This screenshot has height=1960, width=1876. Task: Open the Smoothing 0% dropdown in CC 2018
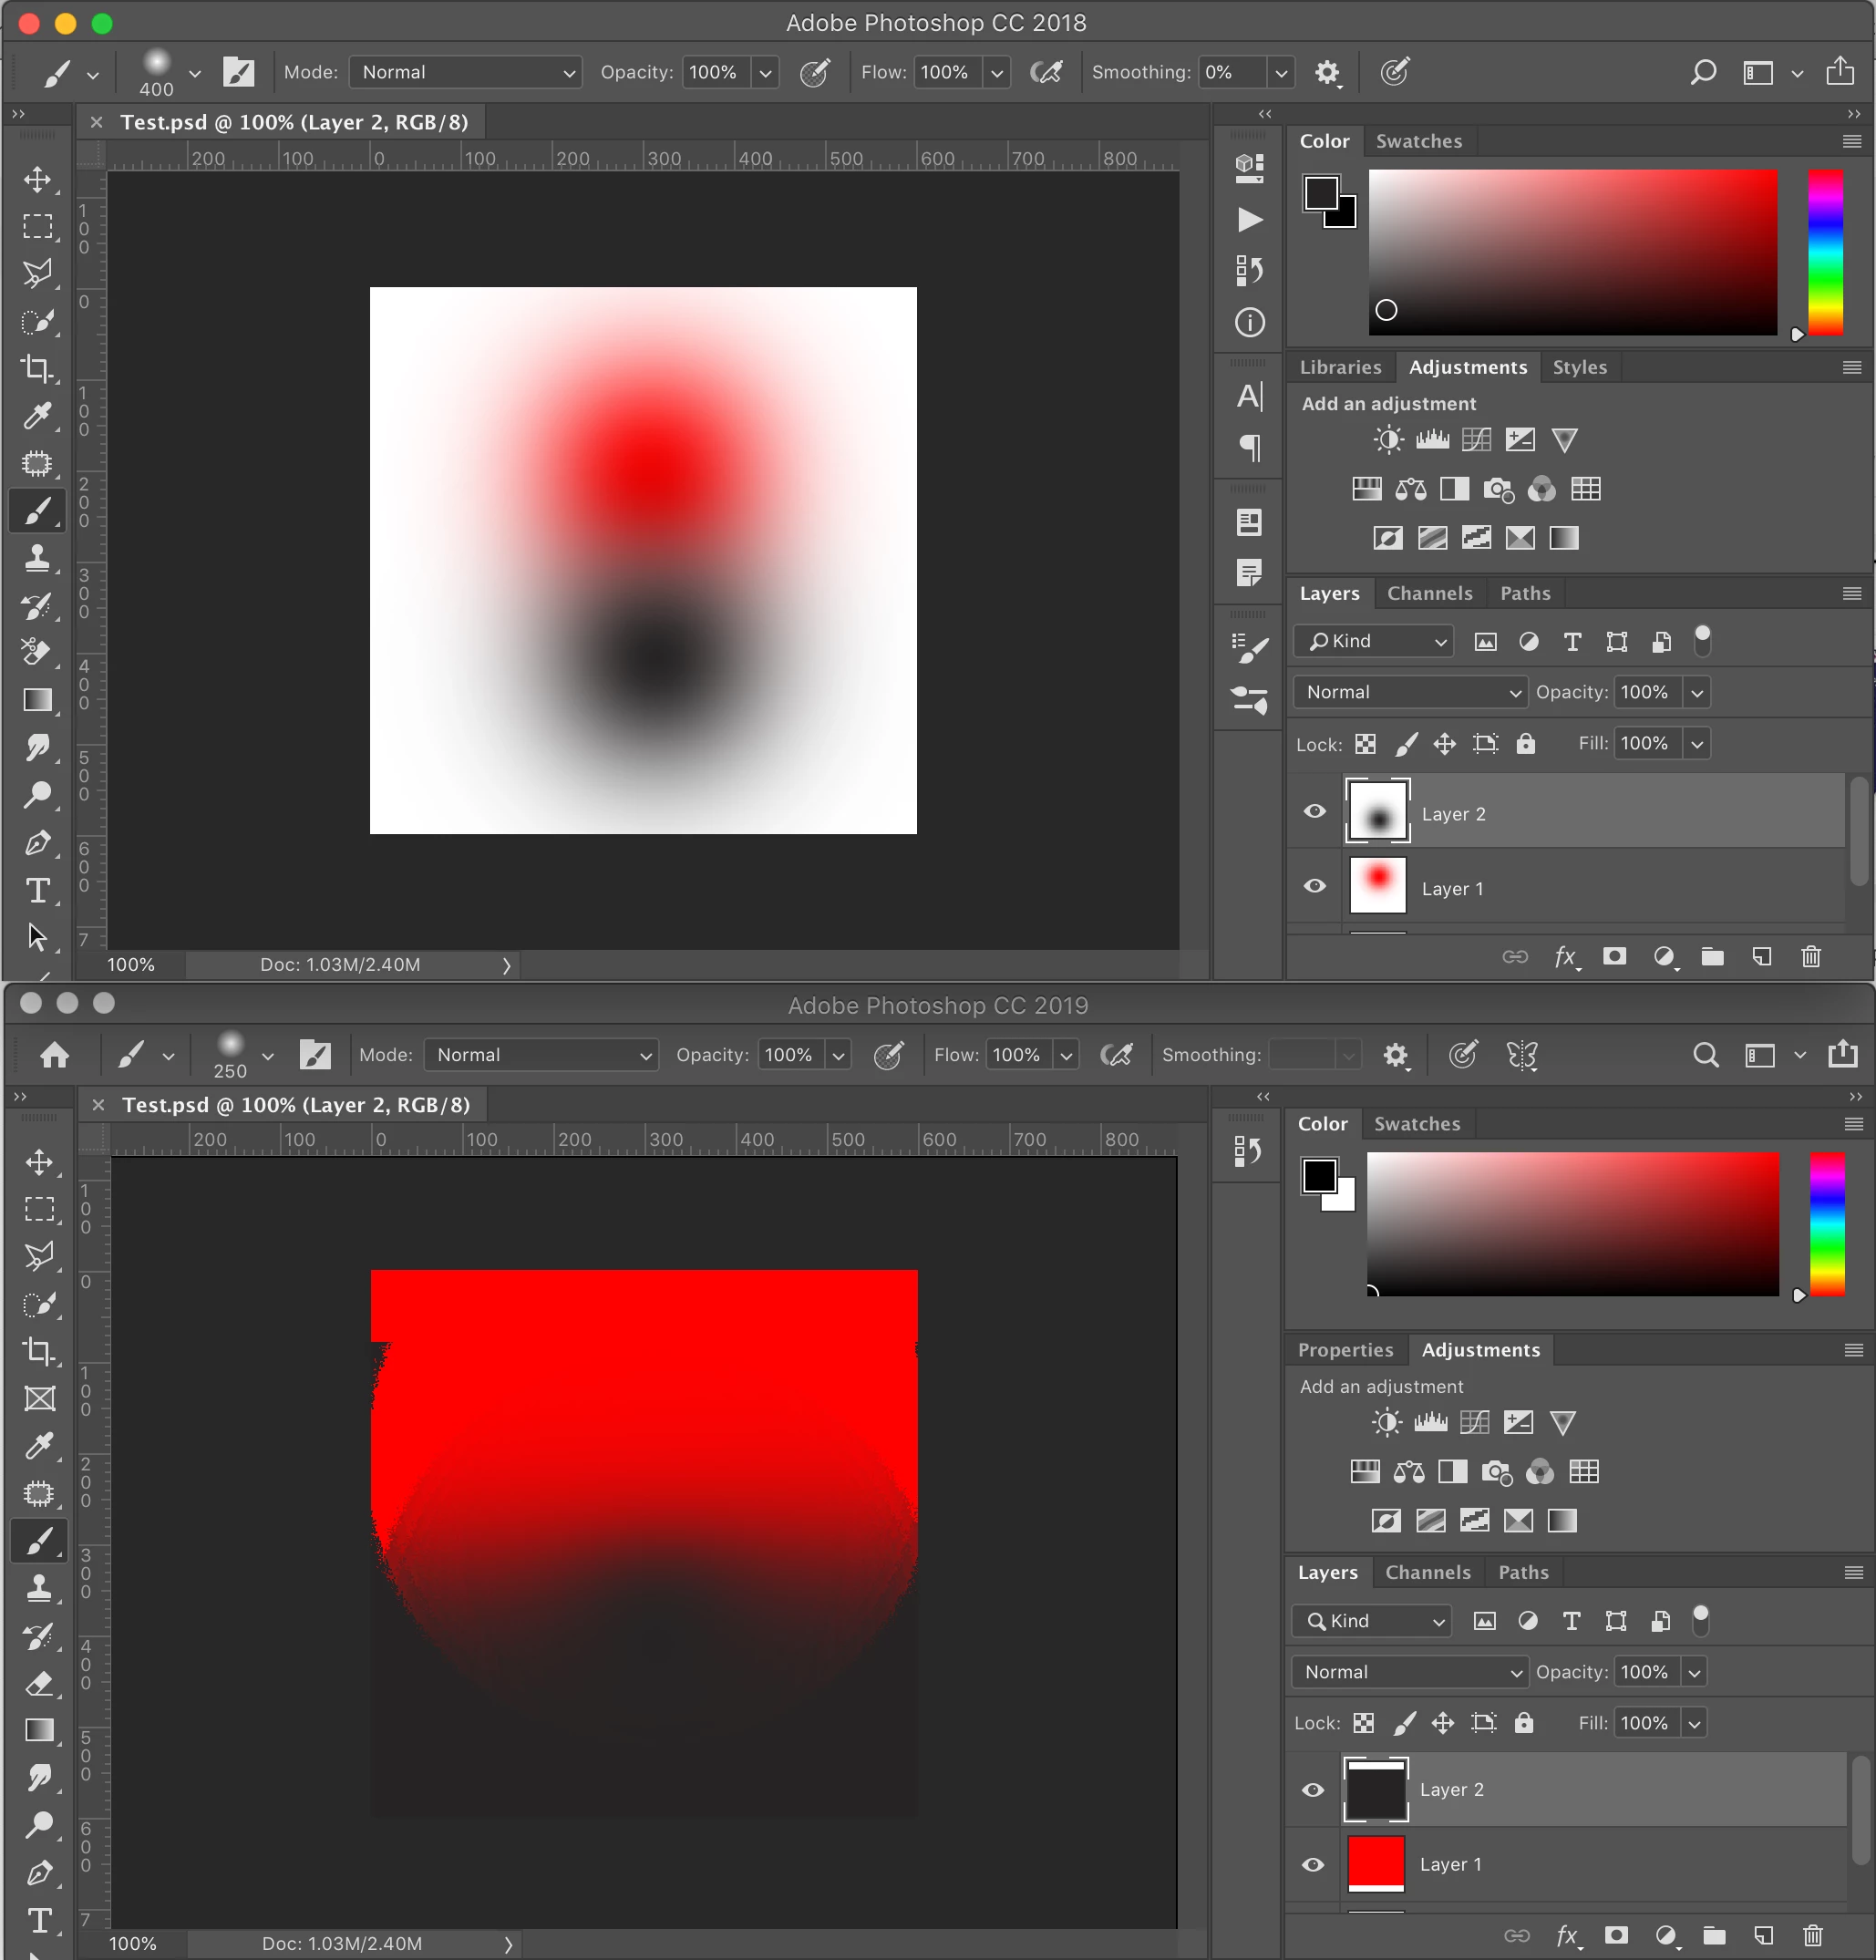pos(1280,72)
